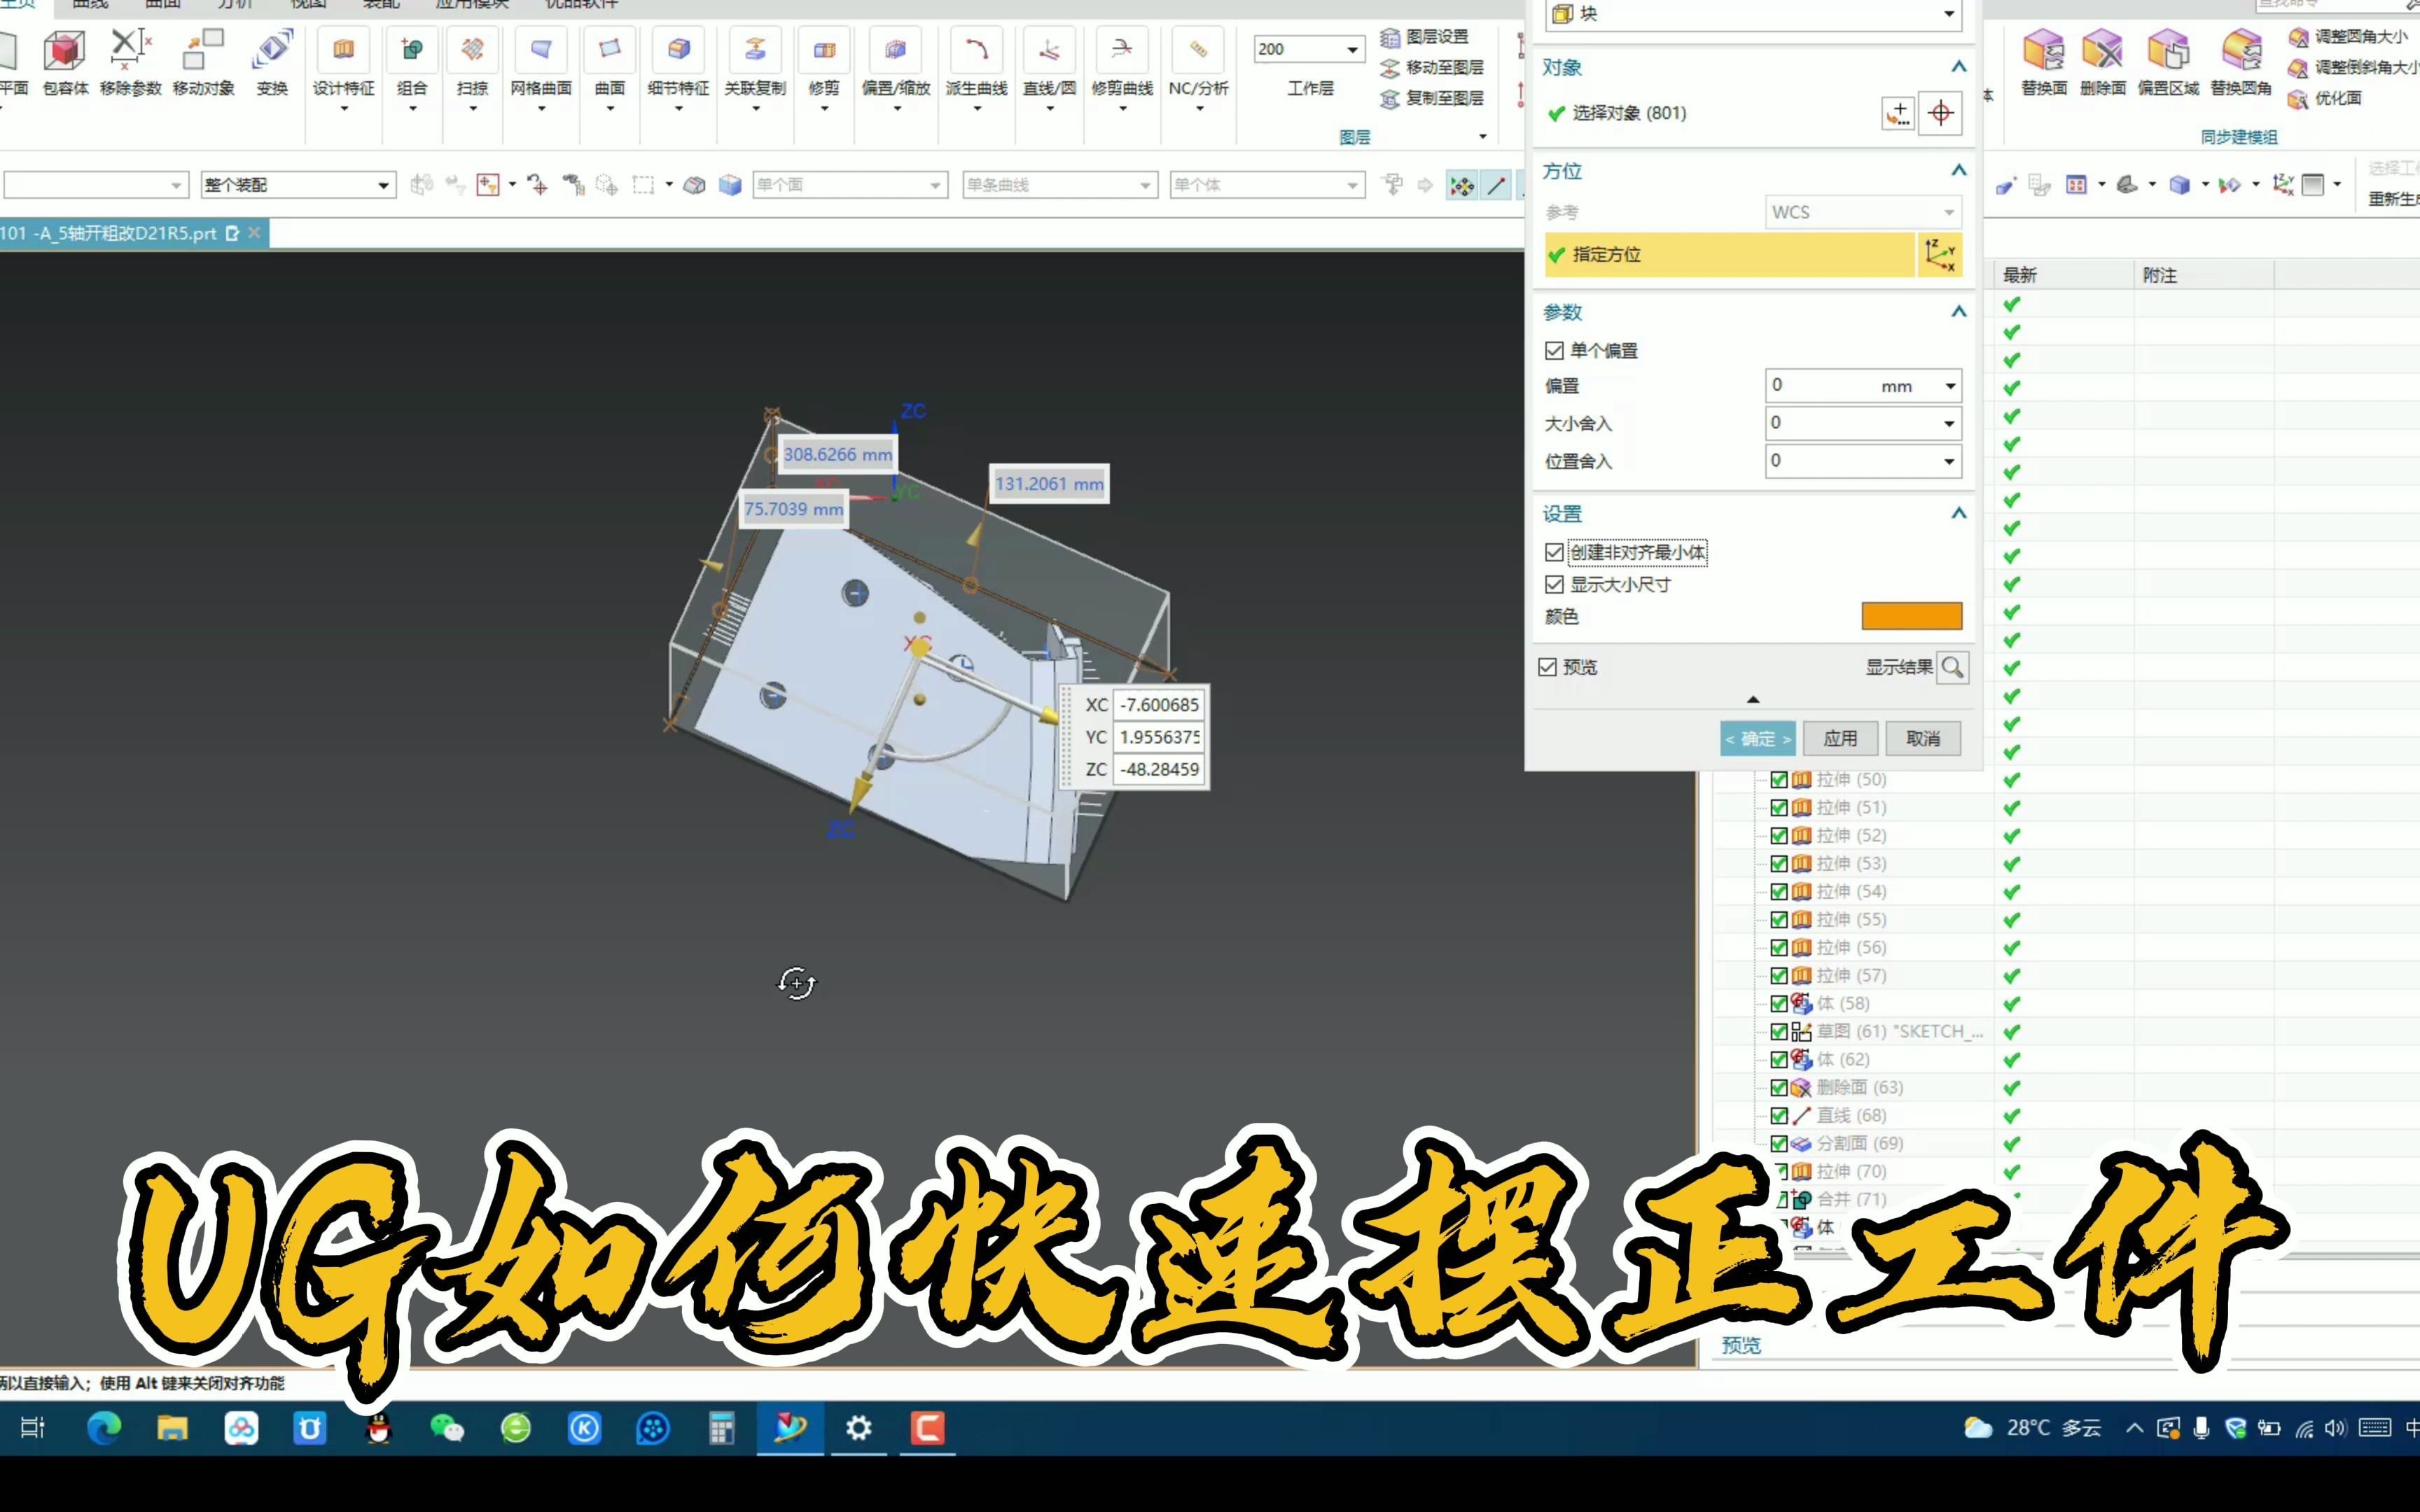Screen dimensions: 2420x1512
Task: Uncheck the 删除面 (63) feature checkbox
Action: (1779, 1088)
